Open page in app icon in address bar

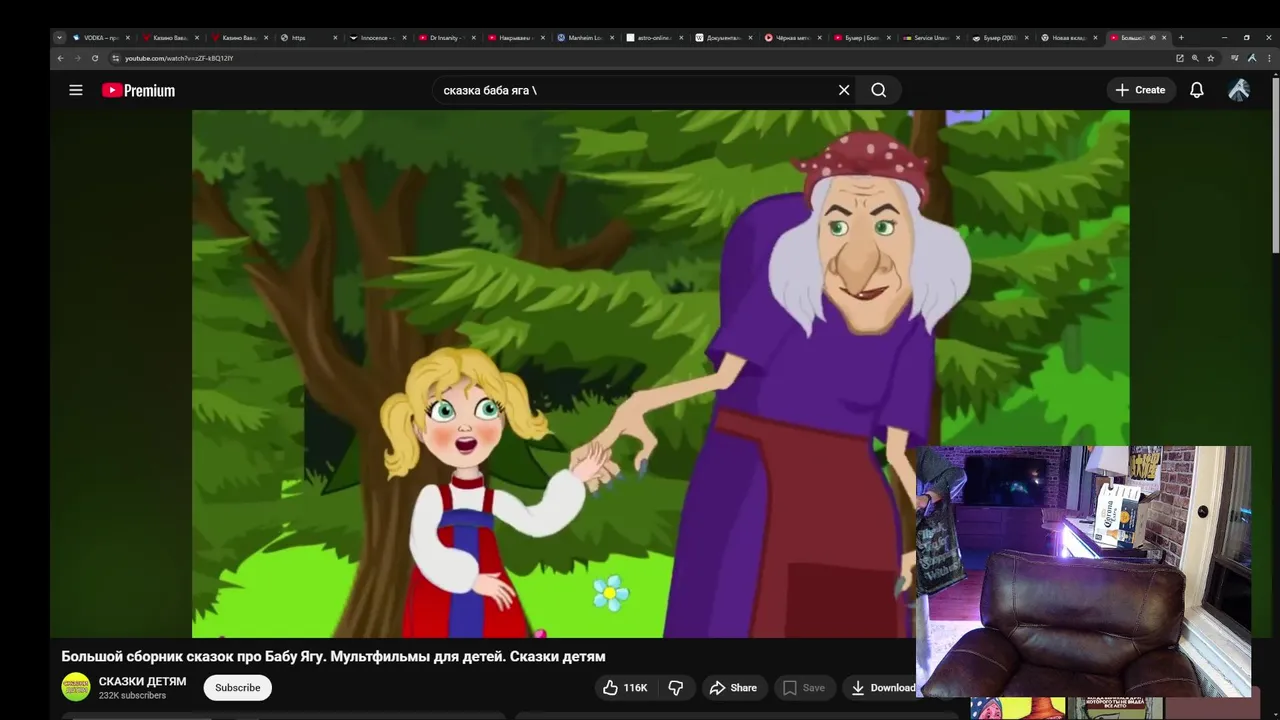(x=1180, y=58)
